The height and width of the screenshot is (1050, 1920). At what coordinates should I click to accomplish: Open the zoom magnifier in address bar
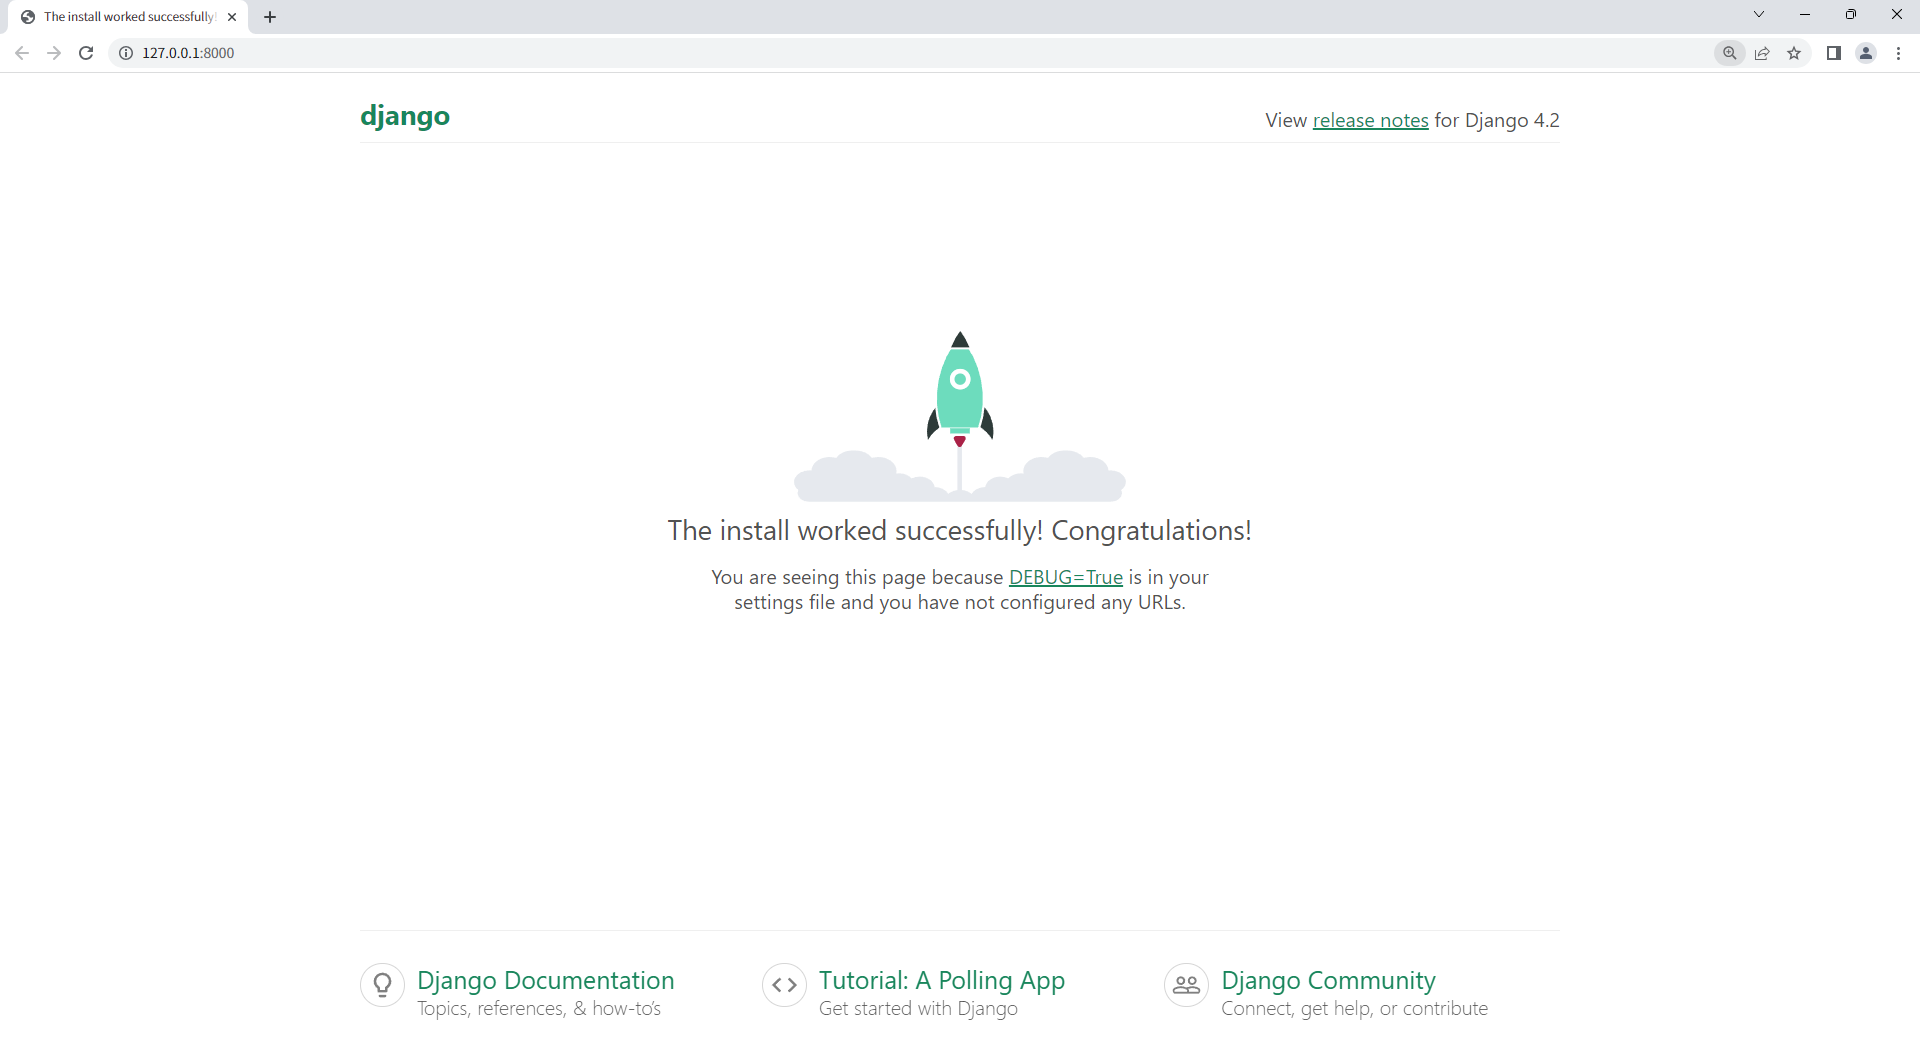click(1730, 53)
